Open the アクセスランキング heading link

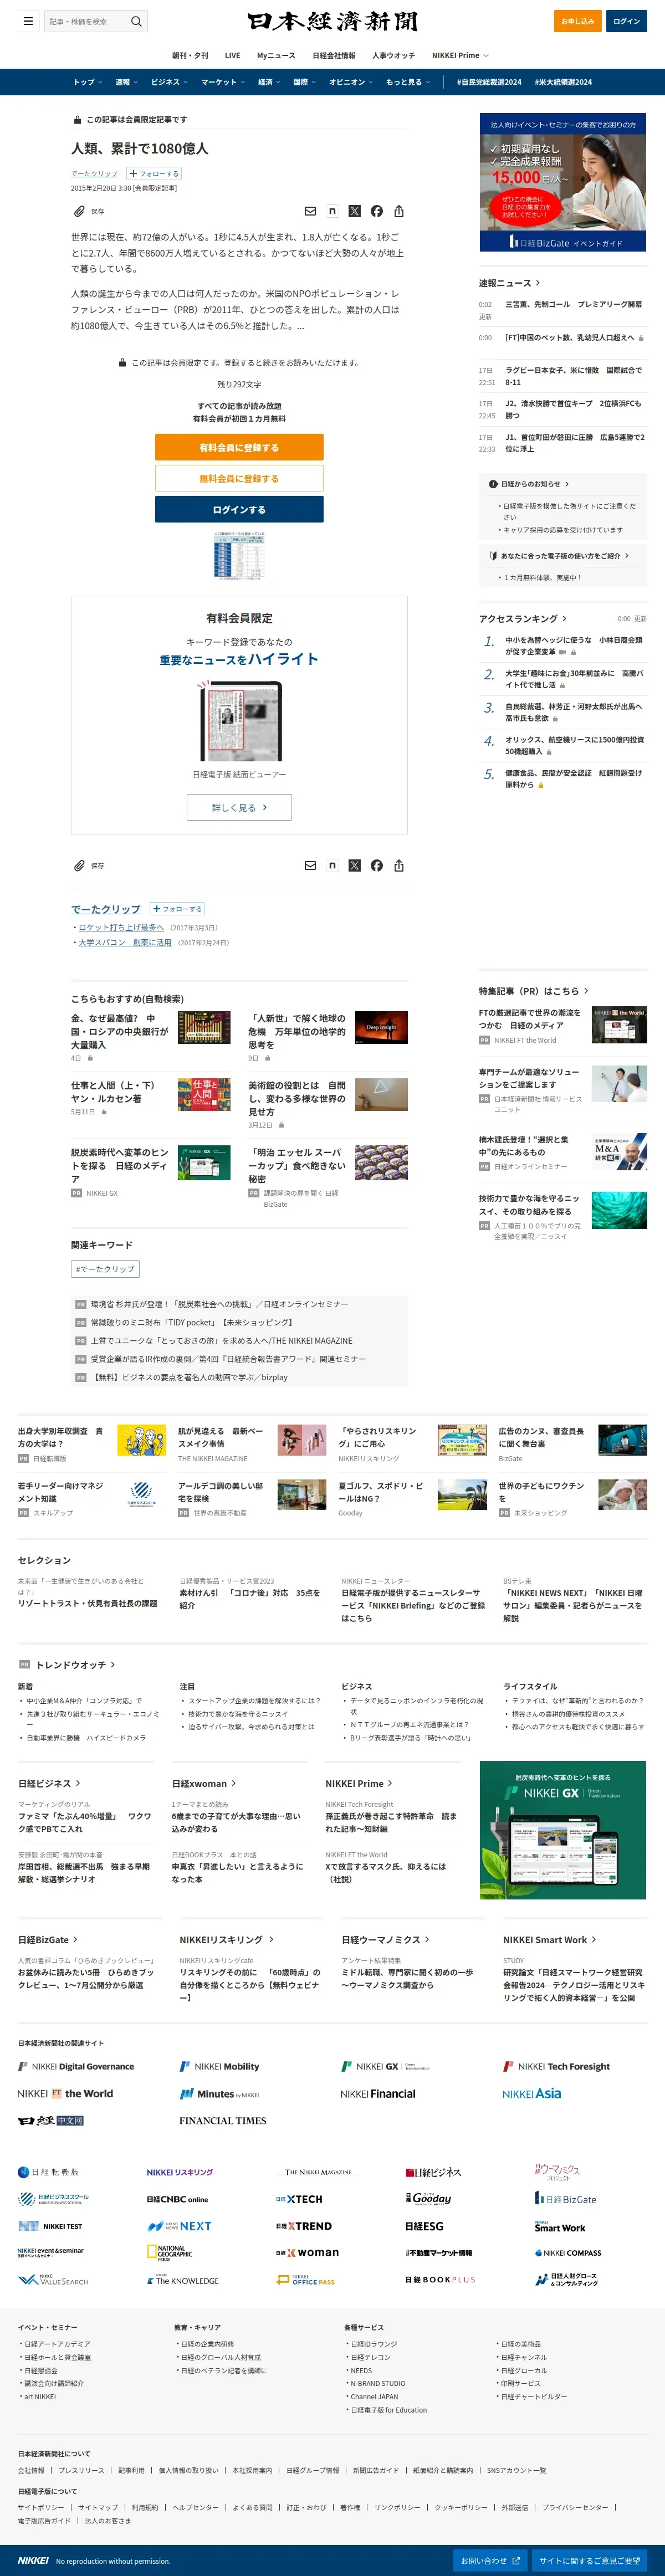point(523,618)
